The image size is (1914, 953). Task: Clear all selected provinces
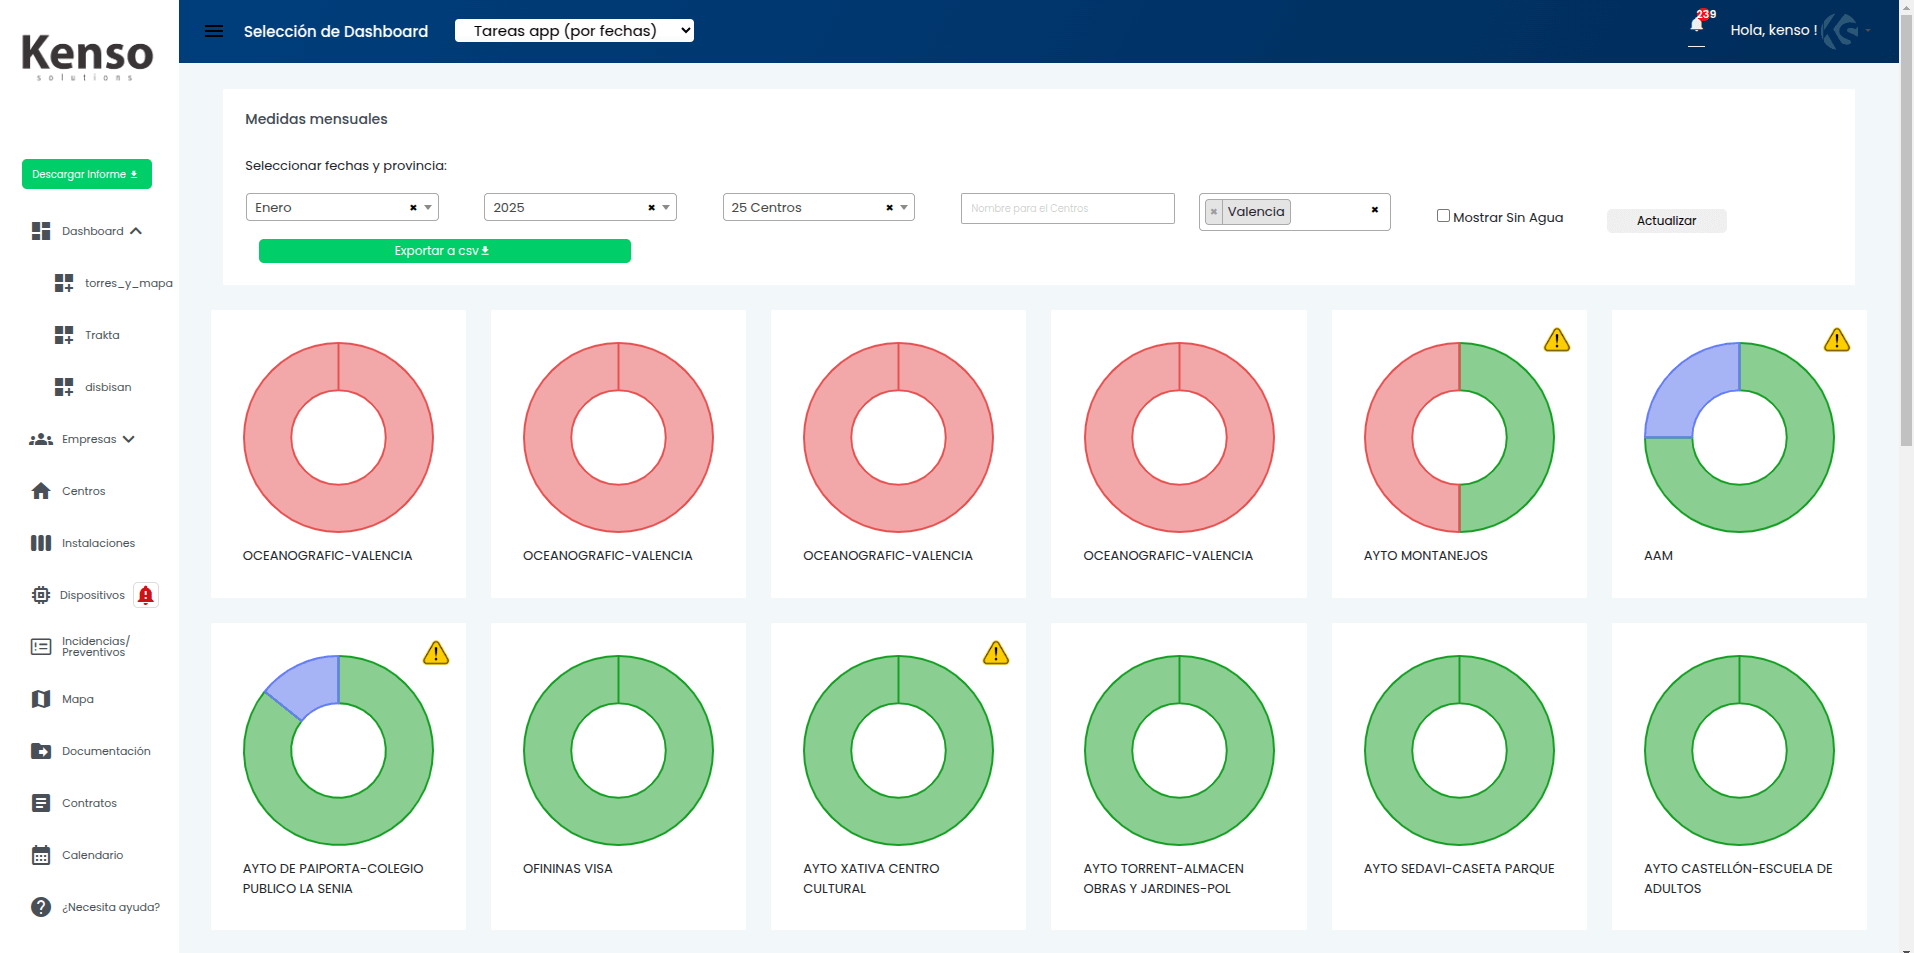(x=1375, y=210)
